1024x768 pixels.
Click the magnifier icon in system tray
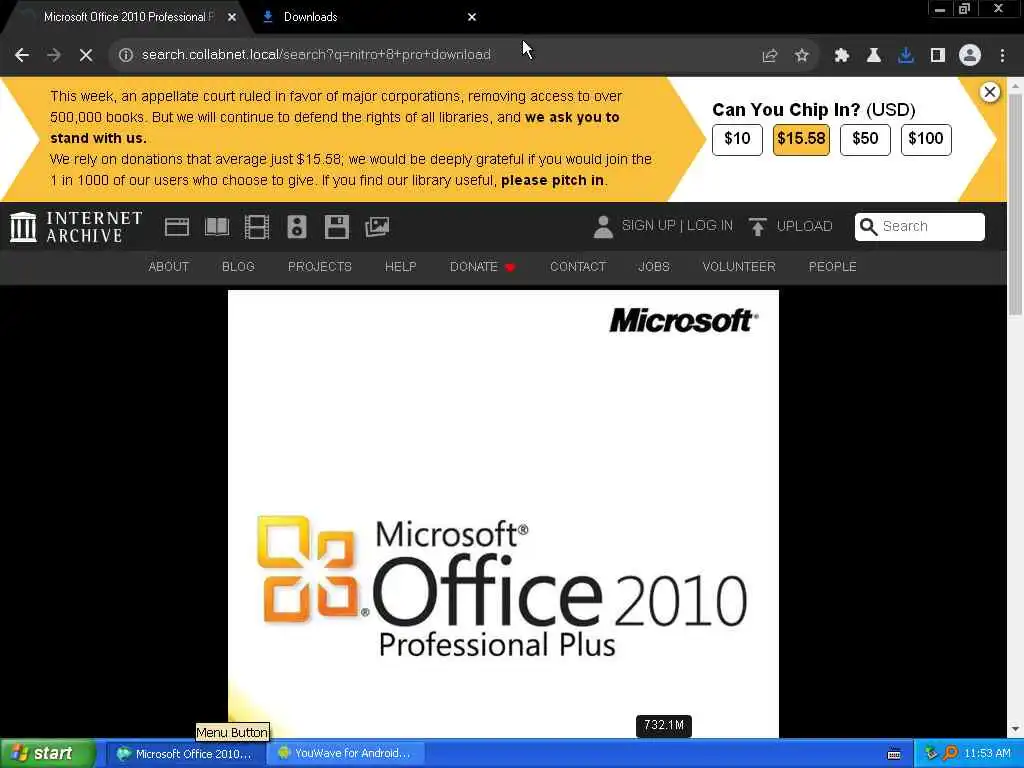(x=951, y=754)
